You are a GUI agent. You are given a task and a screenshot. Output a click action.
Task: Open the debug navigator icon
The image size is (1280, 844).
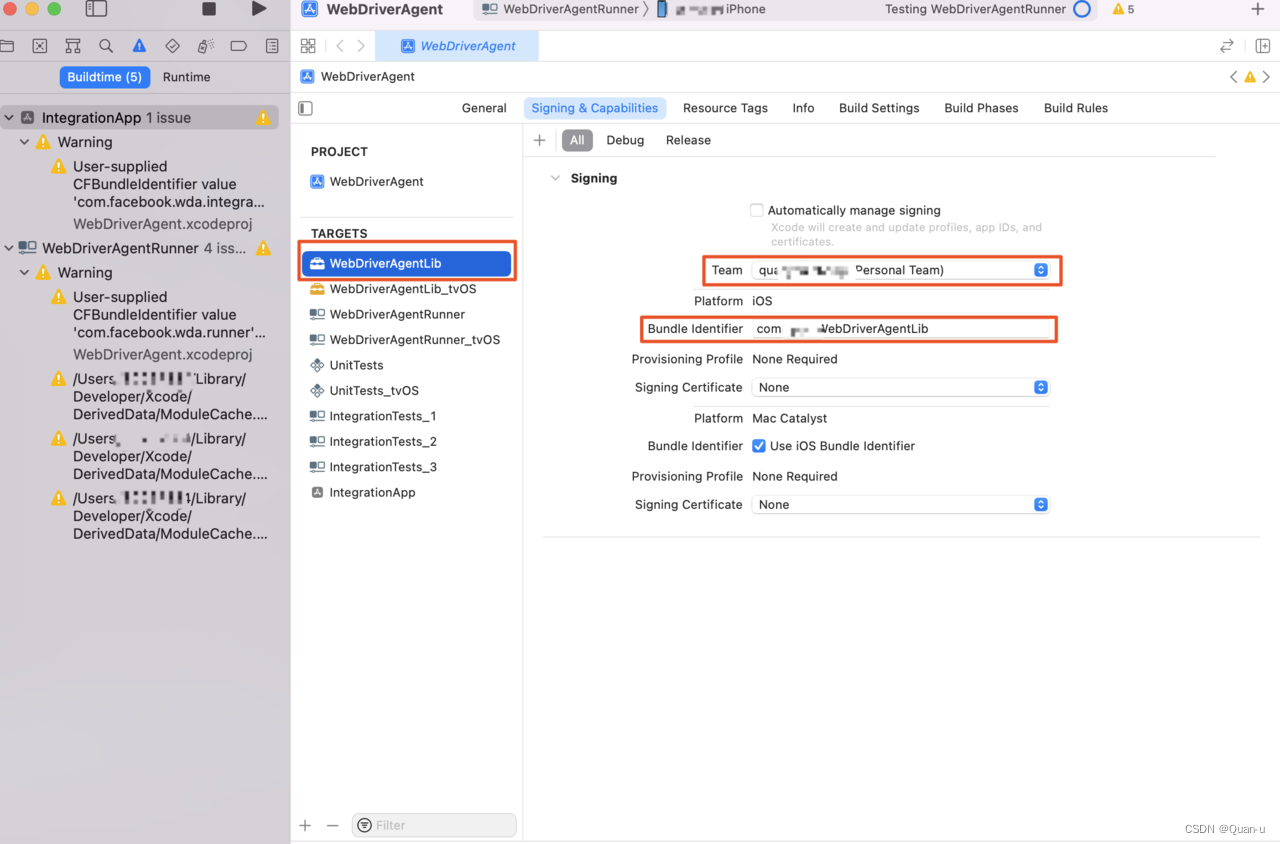pyautogui.click(x=205, y=46)
